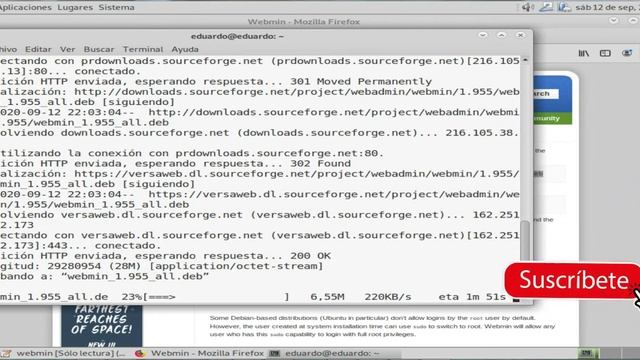Open the terminal's Ver menu
Screen dimensions: 640x360
(67, 49)
